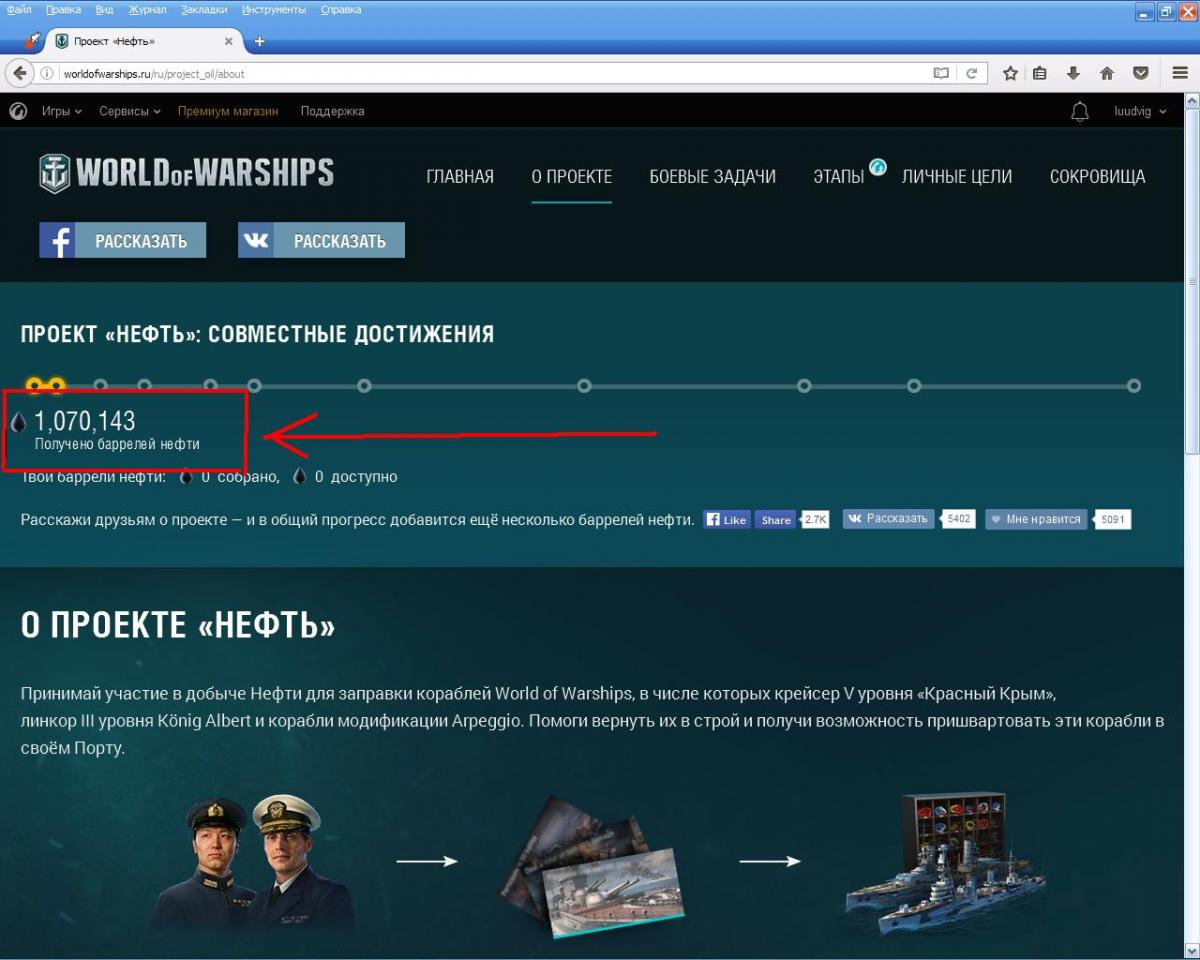The image size is (1200, 960).
Task: Expand the Сервисы dropdown
Action: [x=130, y=111]
